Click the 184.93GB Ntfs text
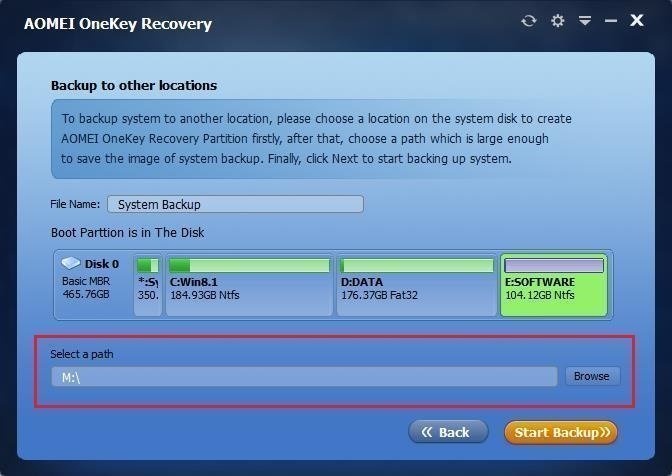 coord(205,295)
